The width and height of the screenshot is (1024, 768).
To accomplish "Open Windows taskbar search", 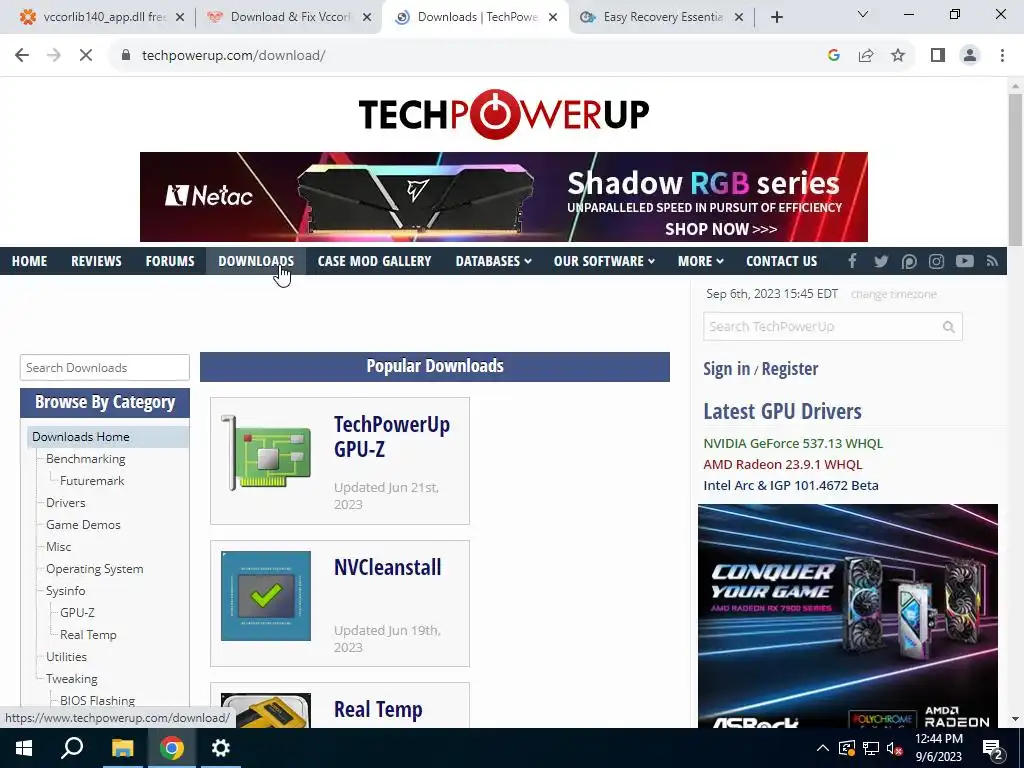I will coord(72,748).
